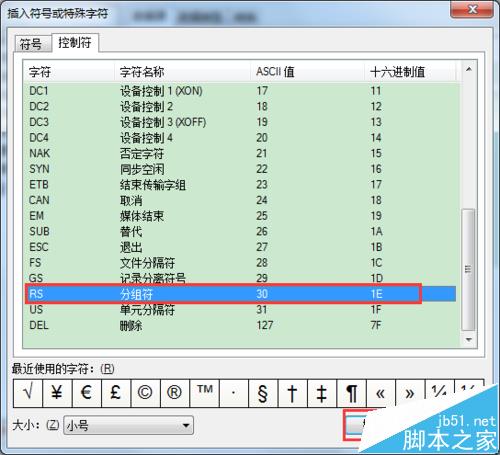Select the DC1 control character row
Viewport: 500px width, 455px height.
click(241, 91)
